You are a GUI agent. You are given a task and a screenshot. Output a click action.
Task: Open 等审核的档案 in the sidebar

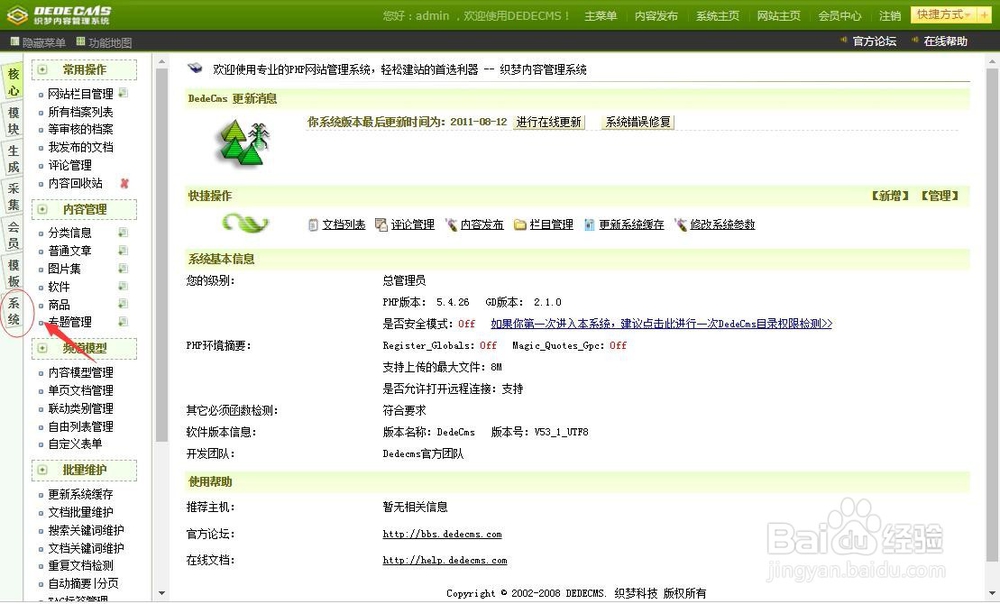80,129
